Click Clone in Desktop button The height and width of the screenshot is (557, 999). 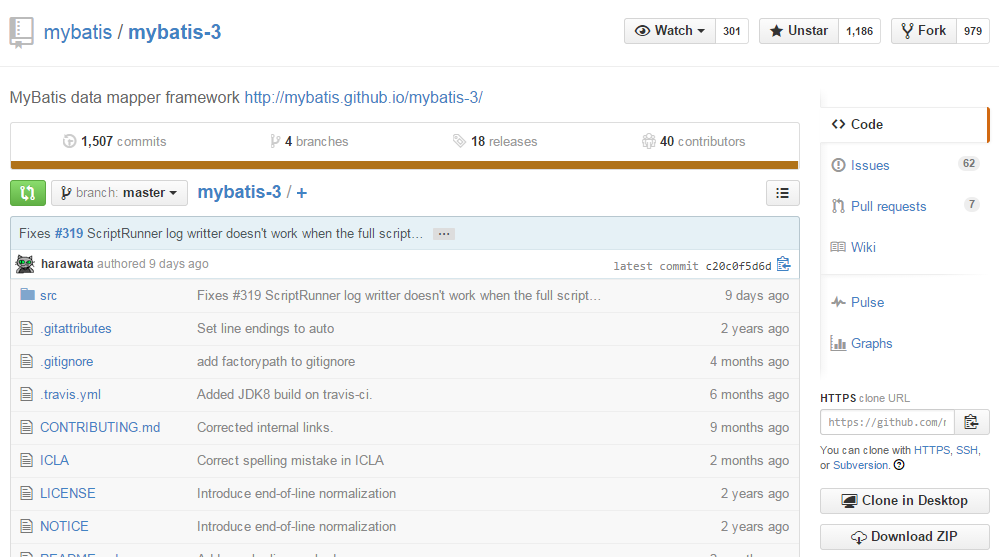(x=905, y=501)
